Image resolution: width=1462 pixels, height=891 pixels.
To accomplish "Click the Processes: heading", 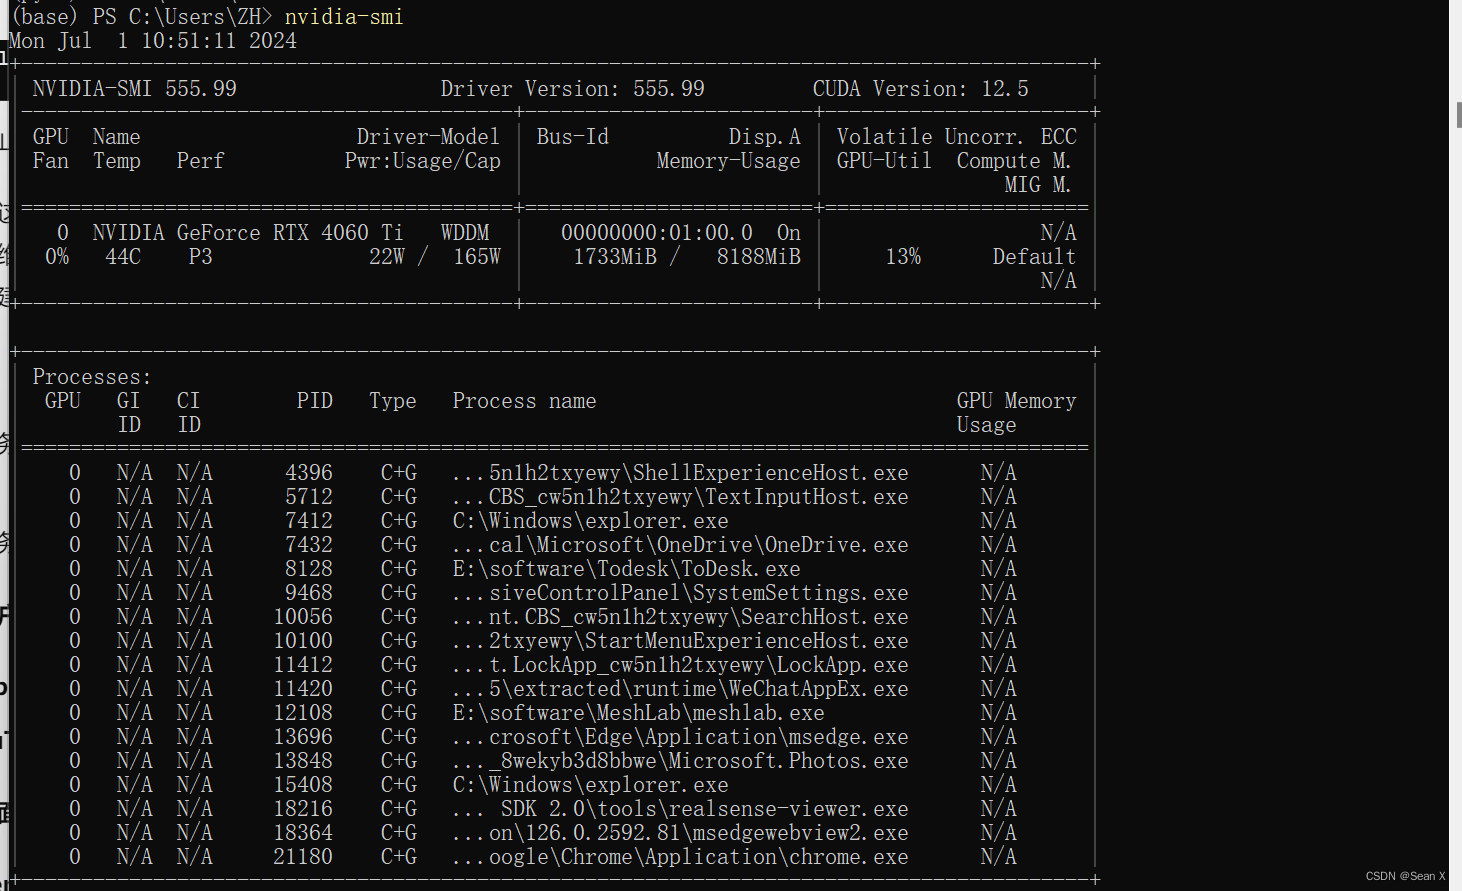I will tap(92, 377).
